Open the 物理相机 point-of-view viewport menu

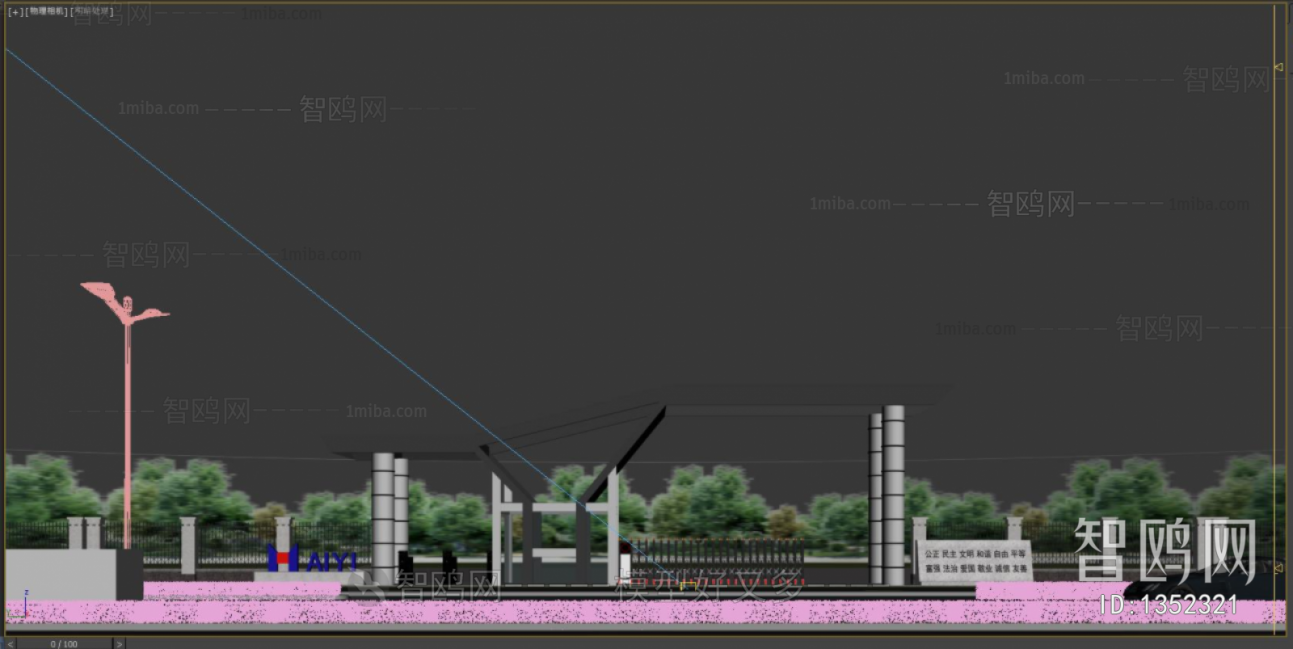[x=45, y=12]
